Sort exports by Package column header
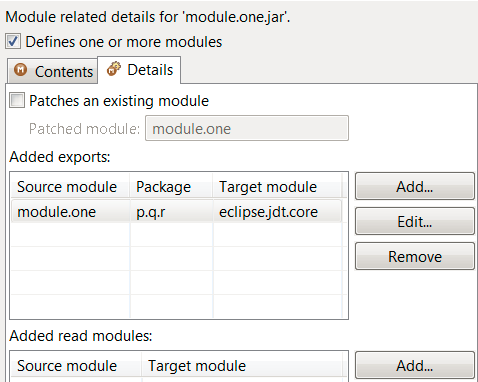This screenshot has height=382, width=478. (171, 187)
